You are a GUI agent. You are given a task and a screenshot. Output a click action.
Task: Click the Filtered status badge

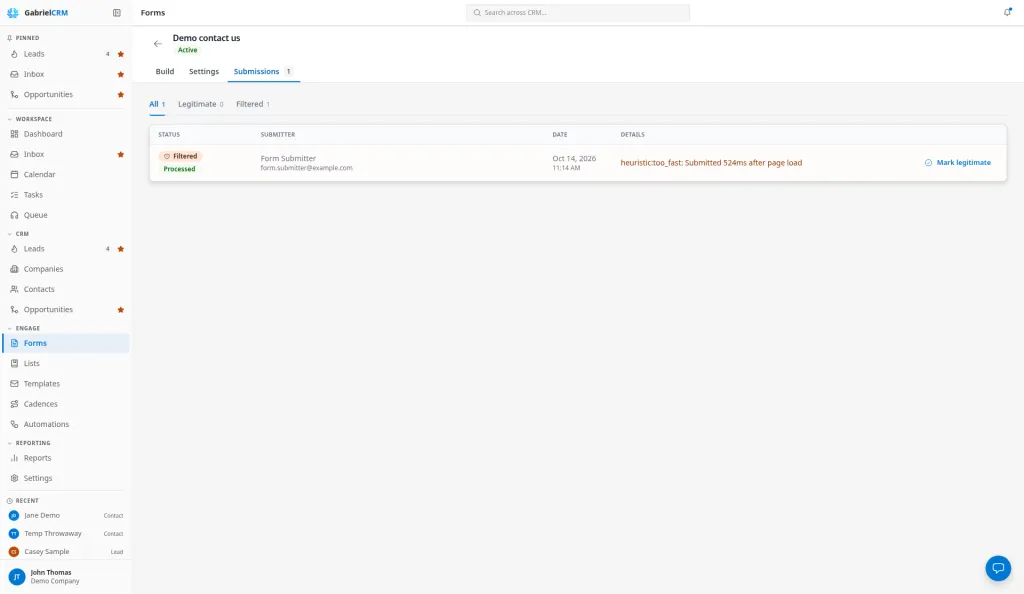coord(181,156)
